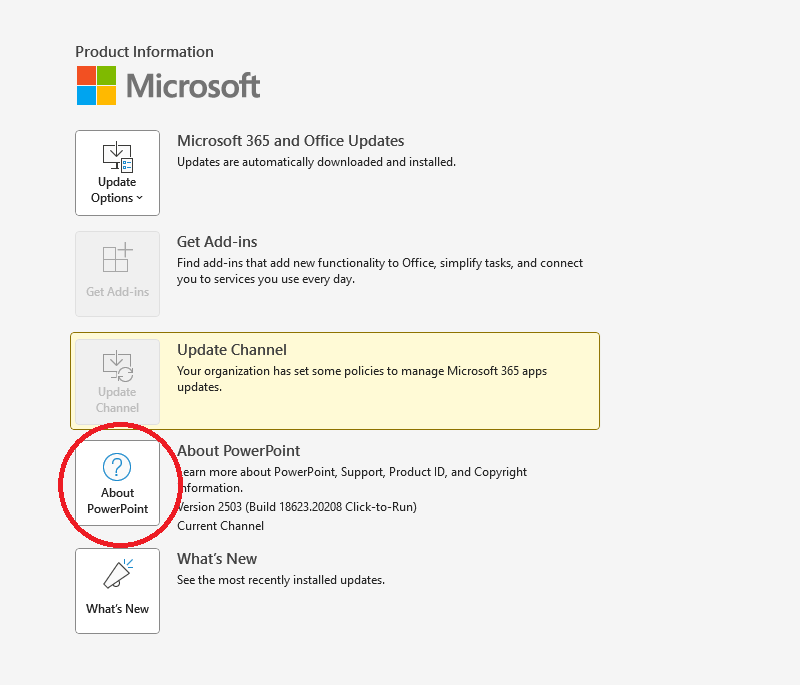Click the Get Add-ins section heading
The width and height of the screenshot is (800, 685).
pos(217,242)
